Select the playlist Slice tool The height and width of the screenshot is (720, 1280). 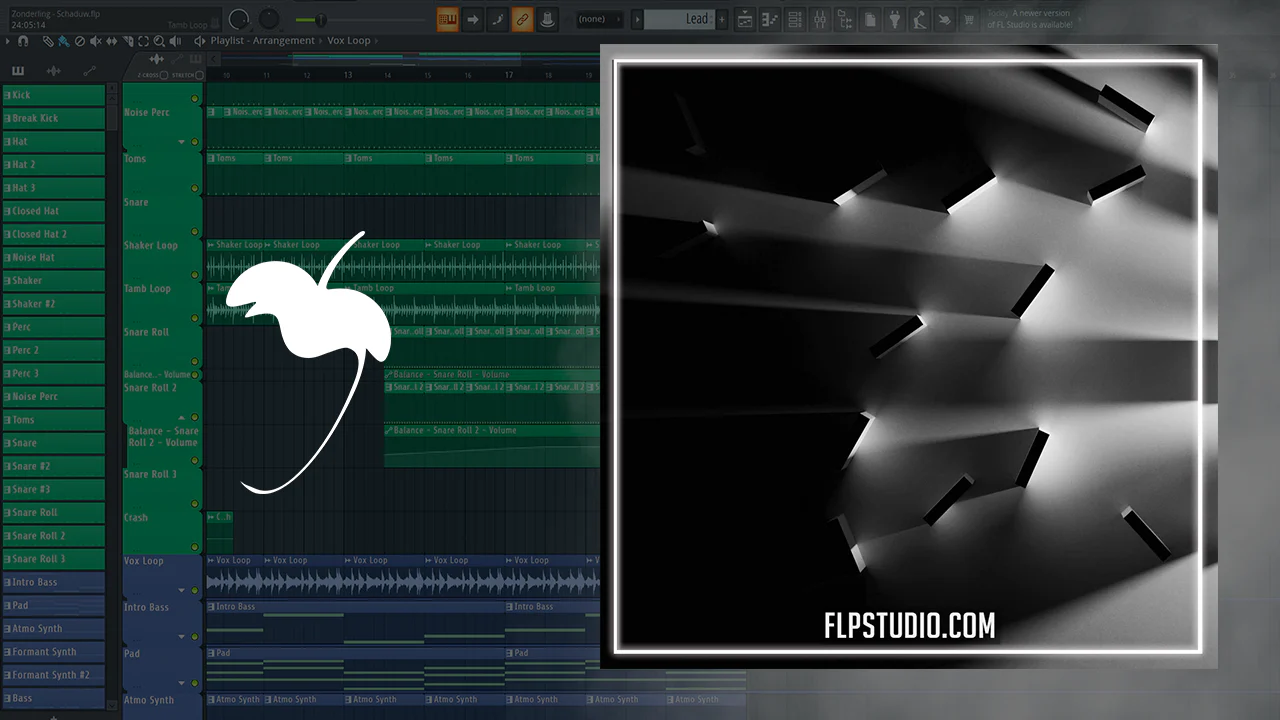point(128,41)
